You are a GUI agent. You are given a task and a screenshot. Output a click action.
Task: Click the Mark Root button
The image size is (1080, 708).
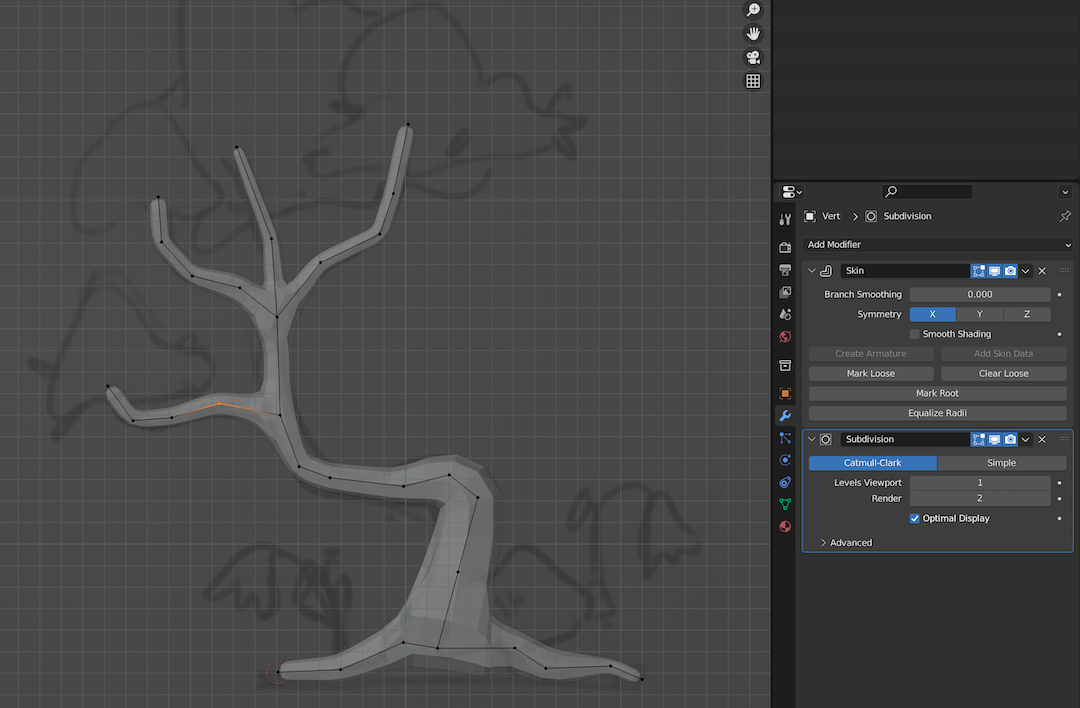pyautogui.click(x=937, y=393)
